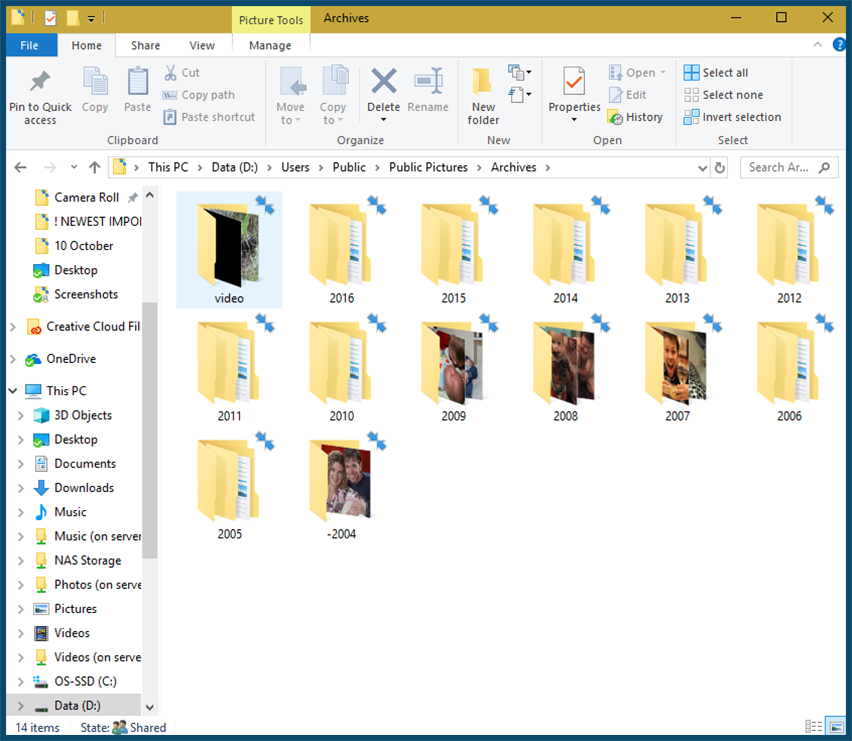Select the 2016 folder
The width and height of the screenshot is (852, 741).
pyautogui.click(x=341, y=252)
